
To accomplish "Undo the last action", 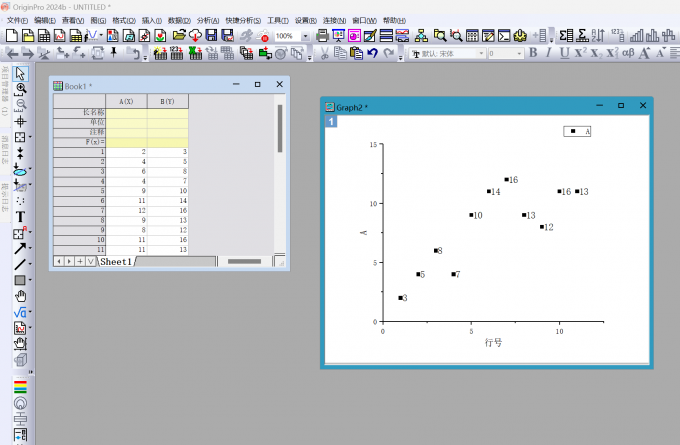I will [x=373, y=53].
